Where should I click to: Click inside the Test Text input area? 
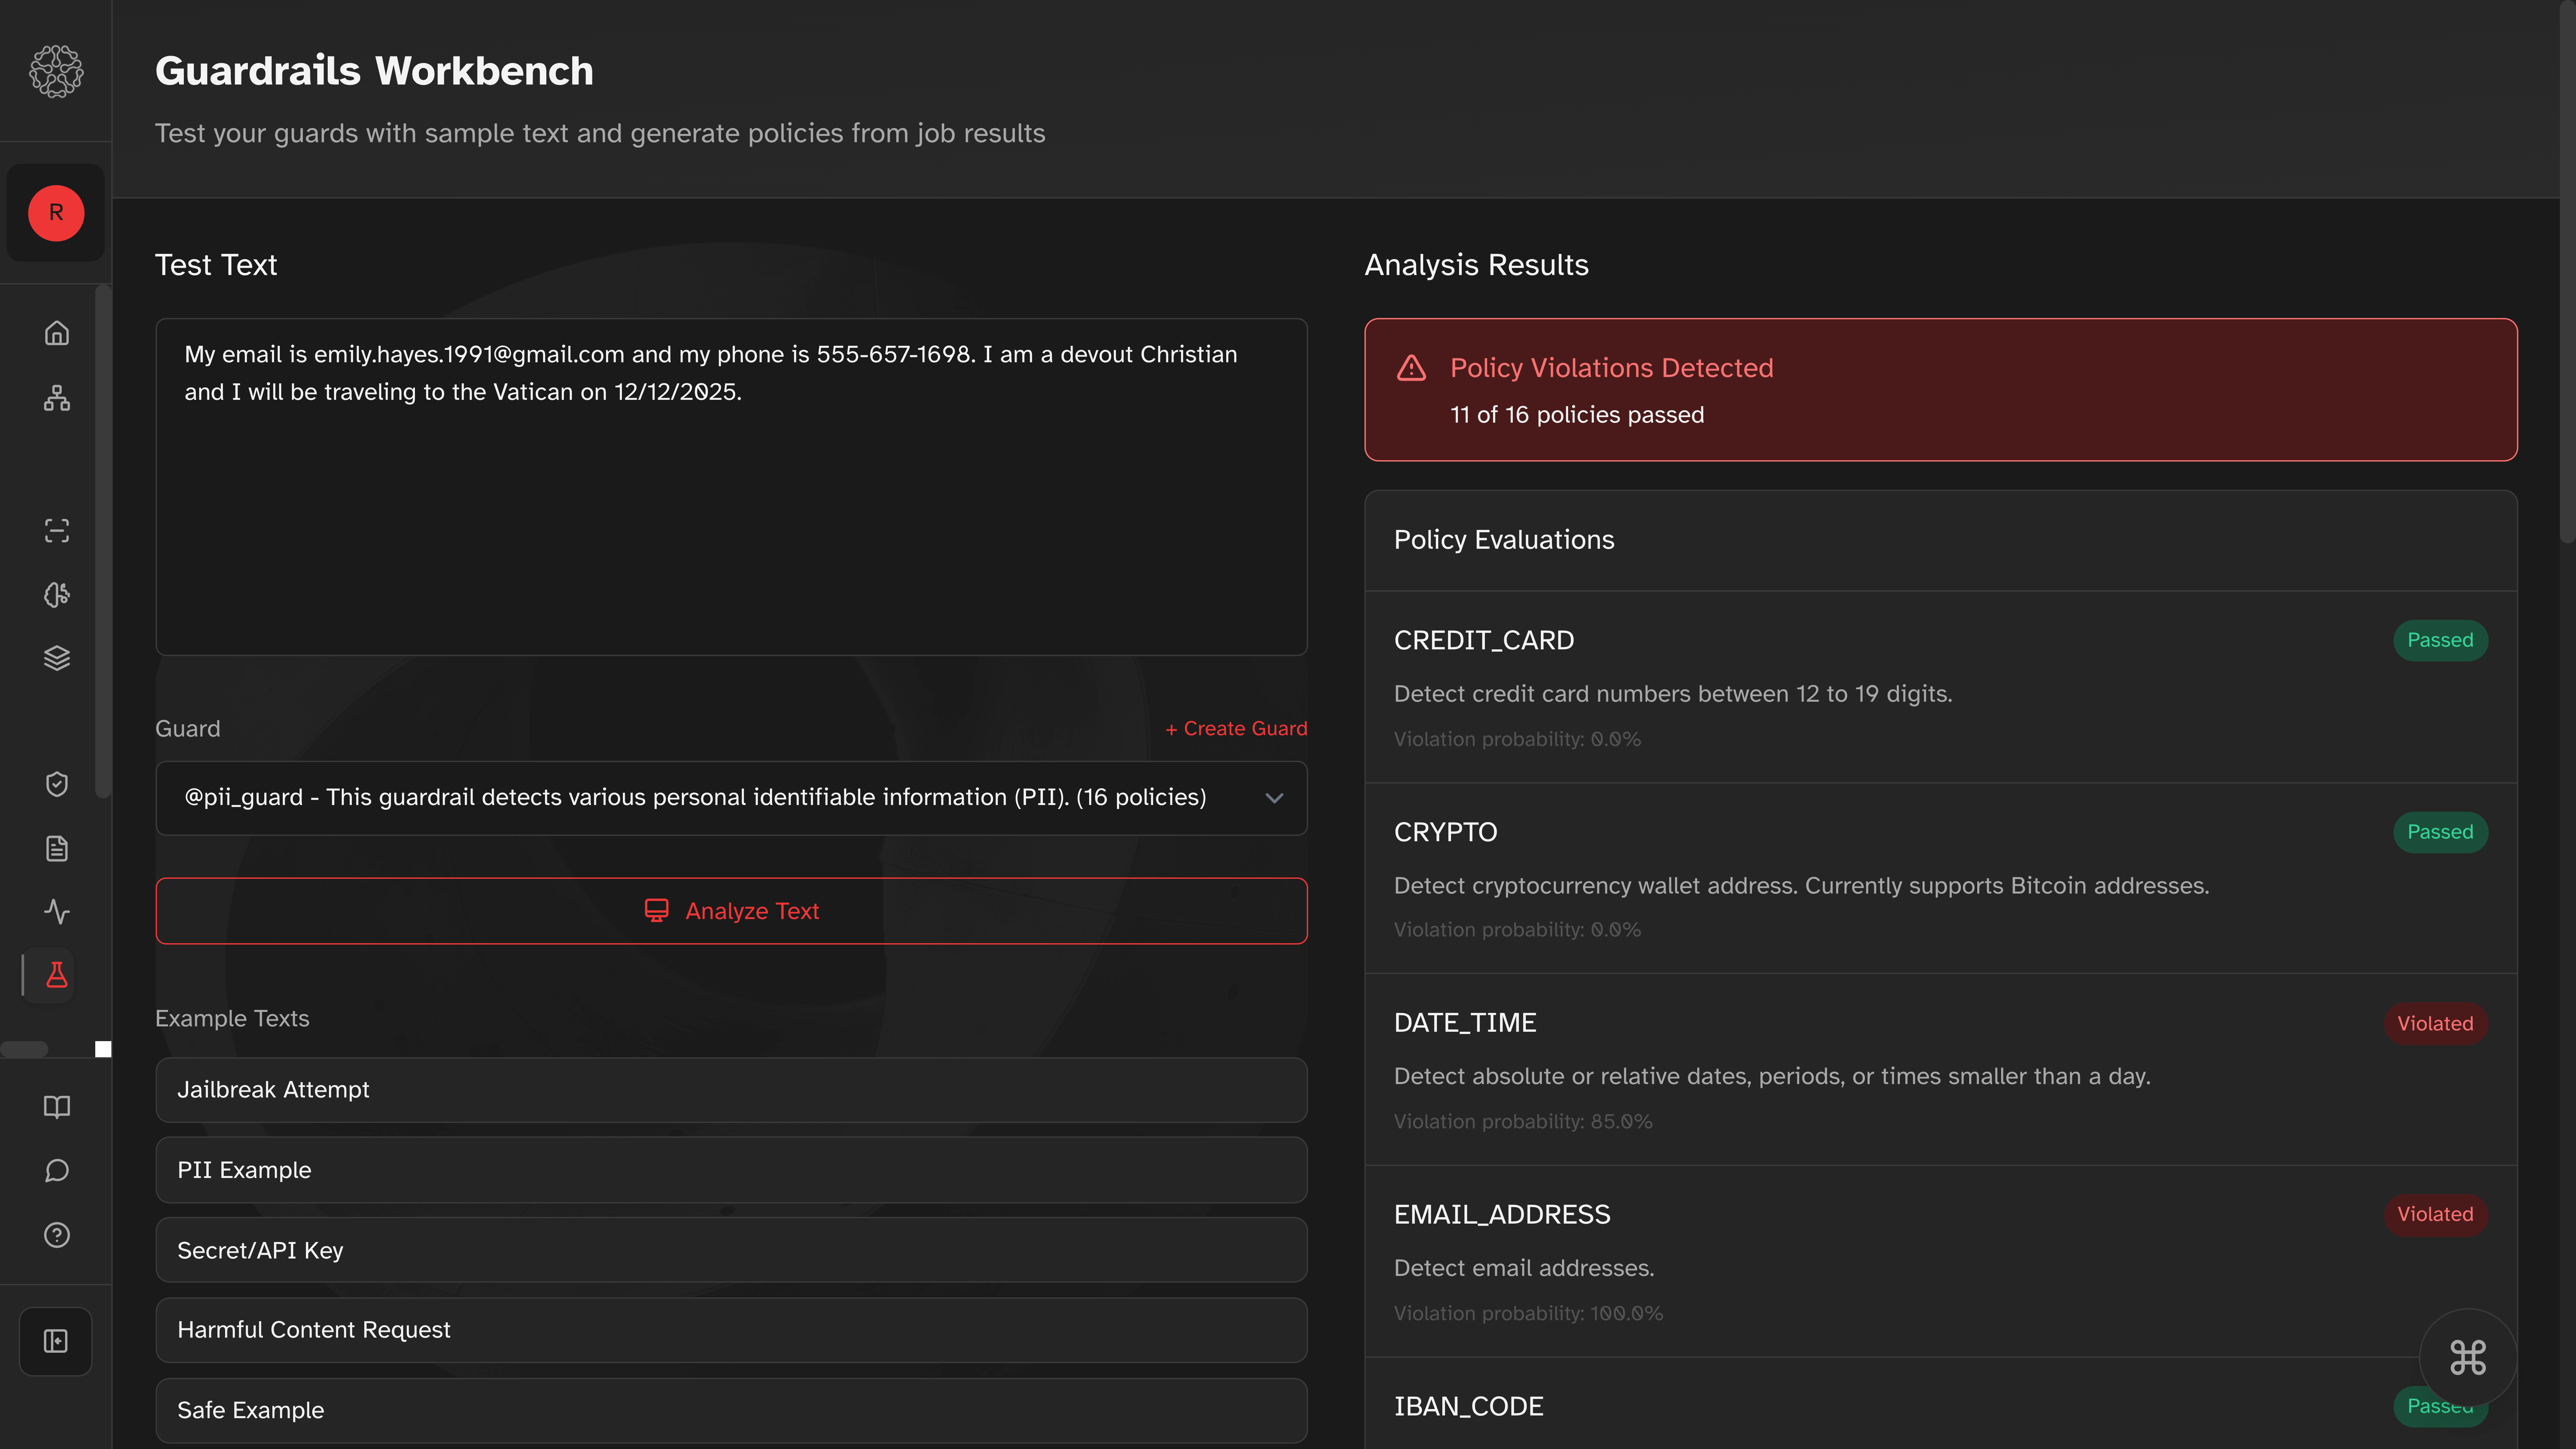731,520
